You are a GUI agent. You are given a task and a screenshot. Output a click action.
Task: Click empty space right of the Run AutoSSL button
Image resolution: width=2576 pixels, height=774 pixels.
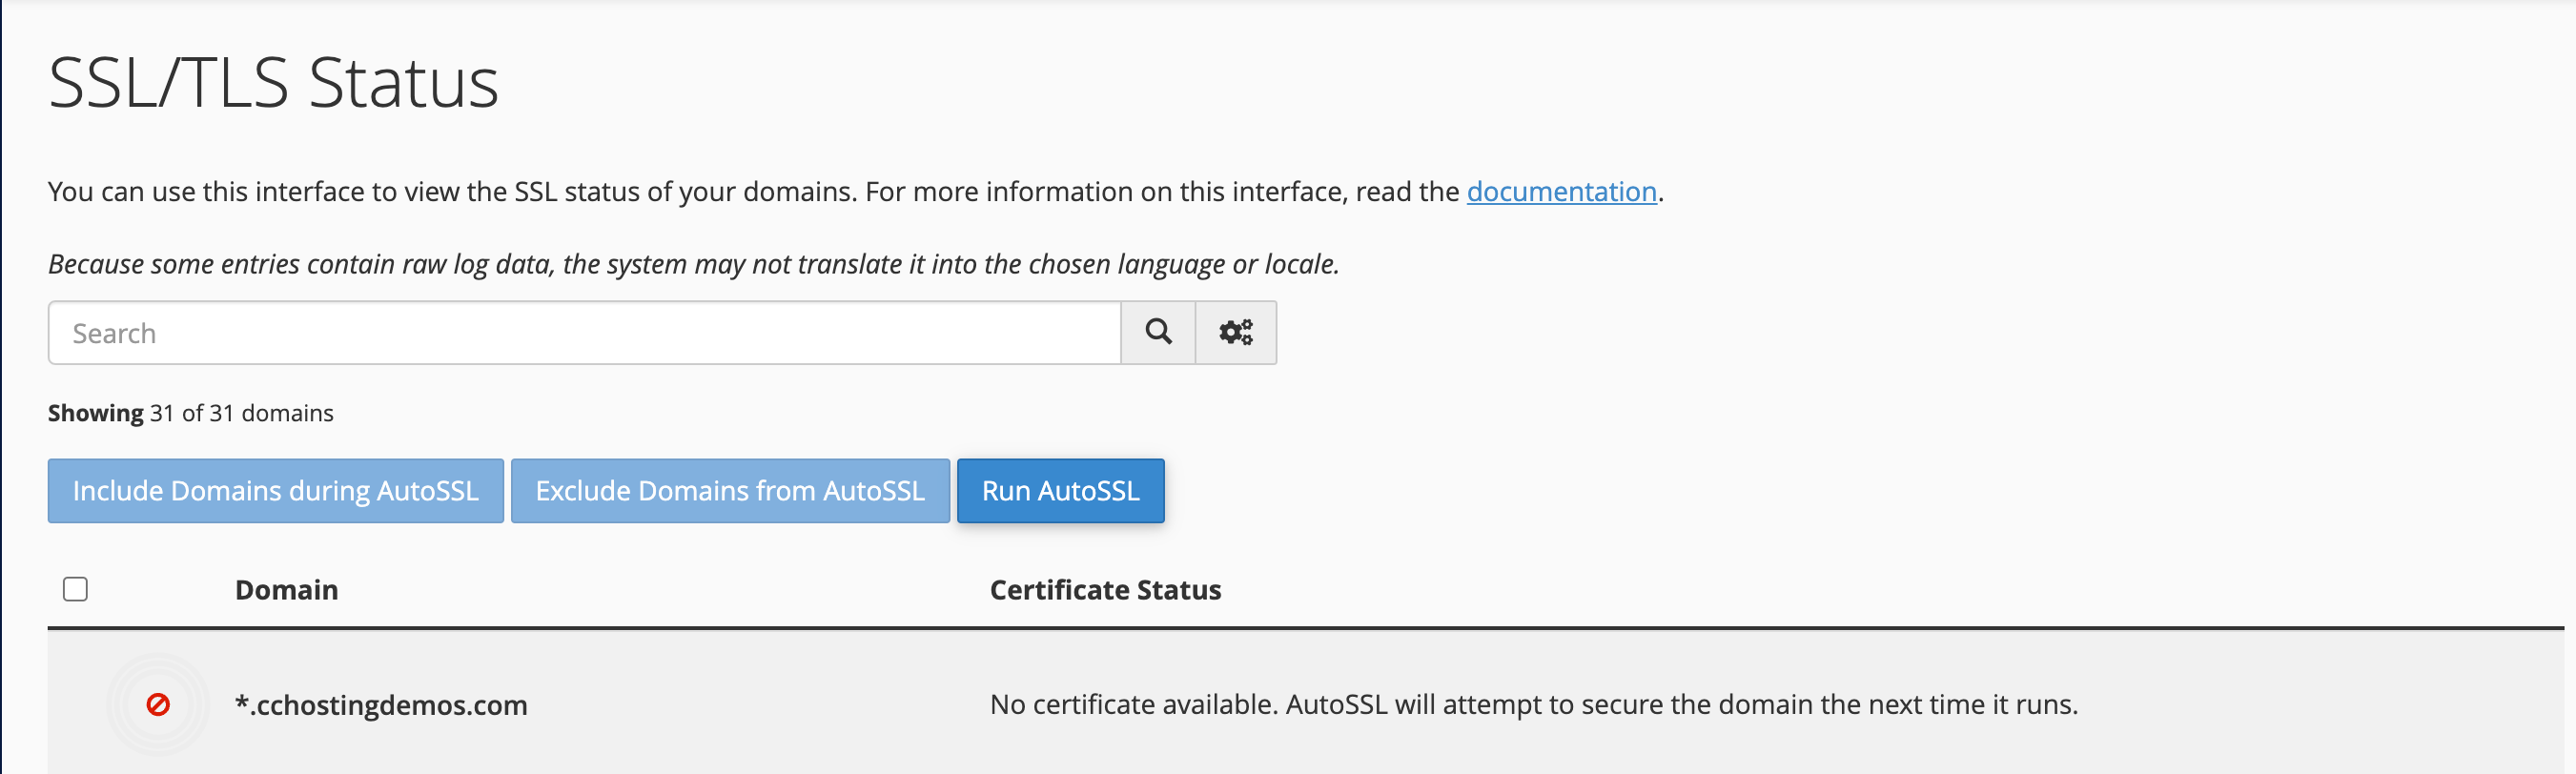1700,491
